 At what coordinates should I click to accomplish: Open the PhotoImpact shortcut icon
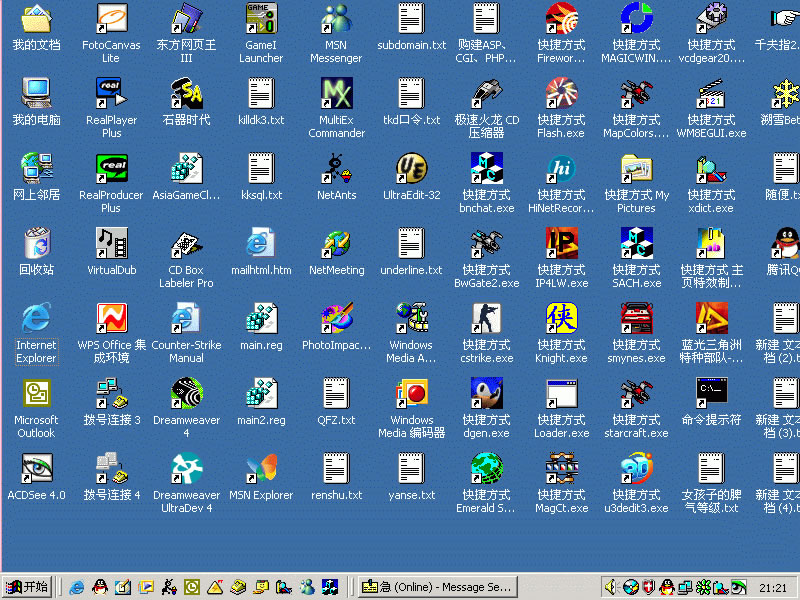pos(336,318)
